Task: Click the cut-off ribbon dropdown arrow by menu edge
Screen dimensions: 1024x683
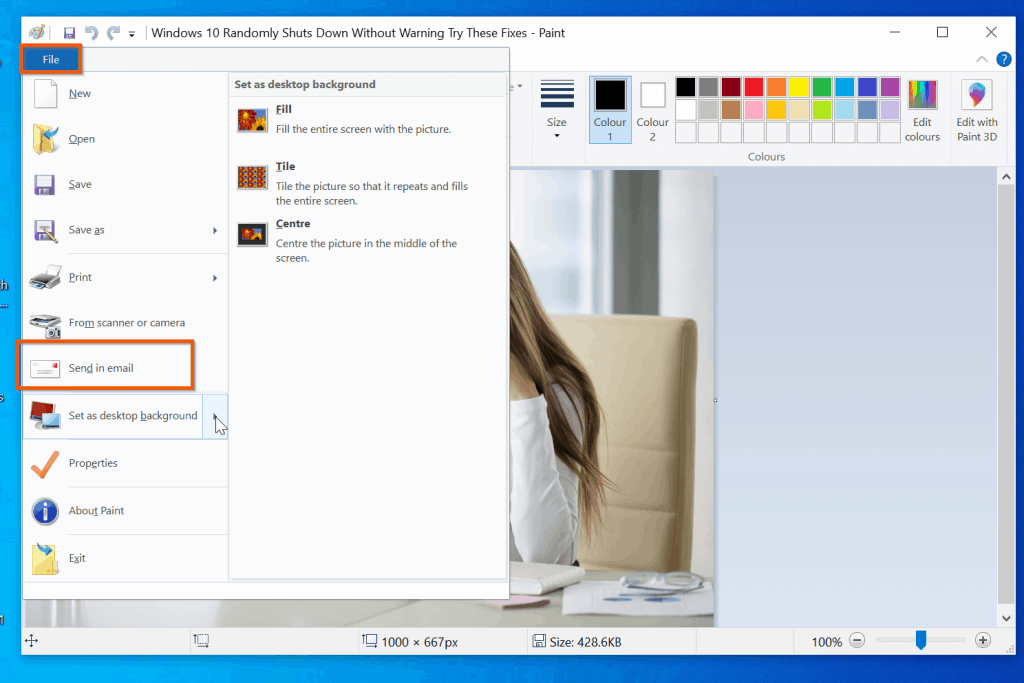Action: [520, 86]
